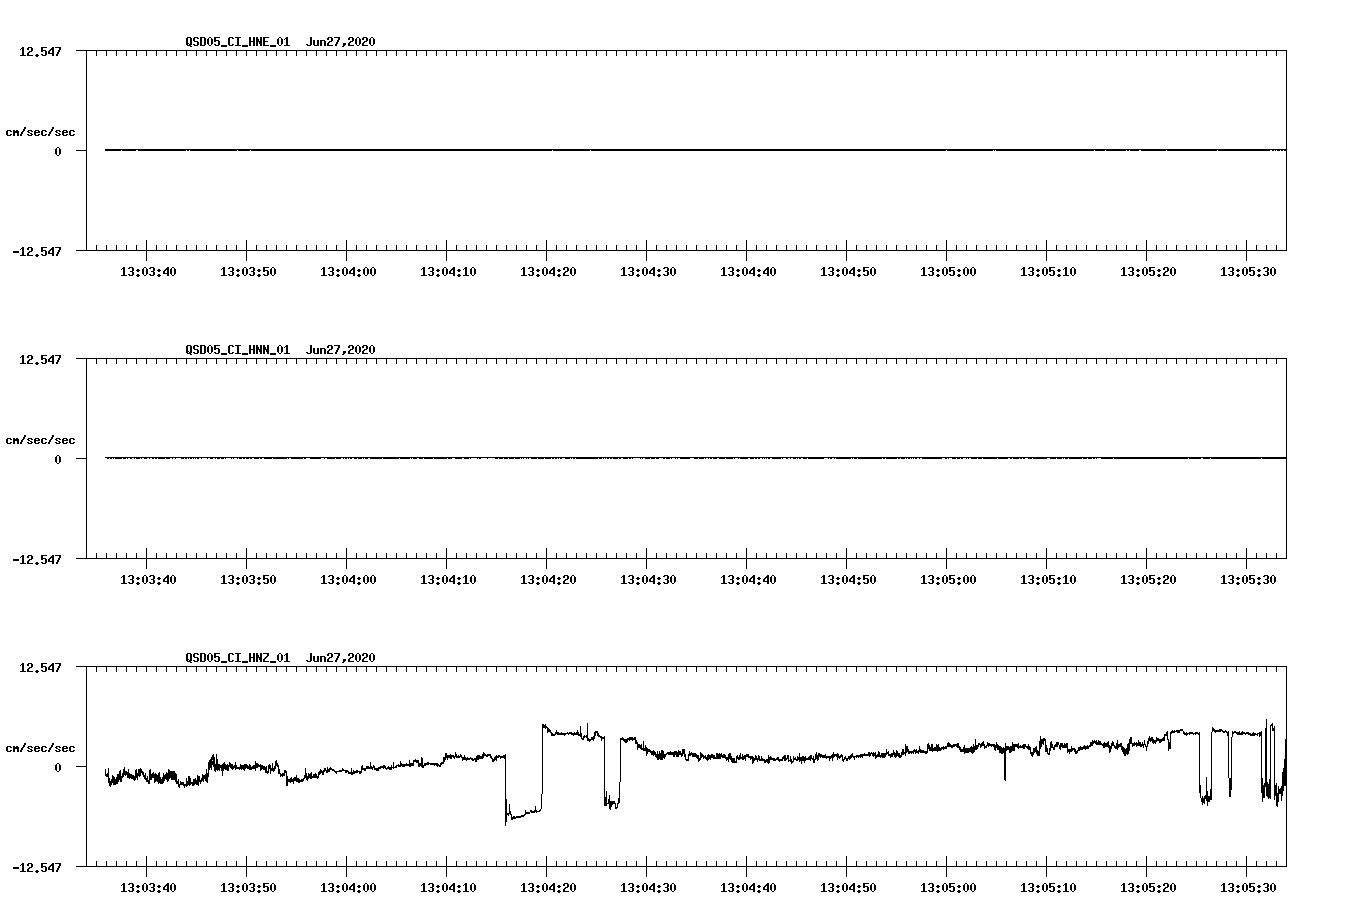This screenshot has width=1358, height=924.
Task: Select 13:05:30 tick label below HNN chart
Action: (1248, 579)
